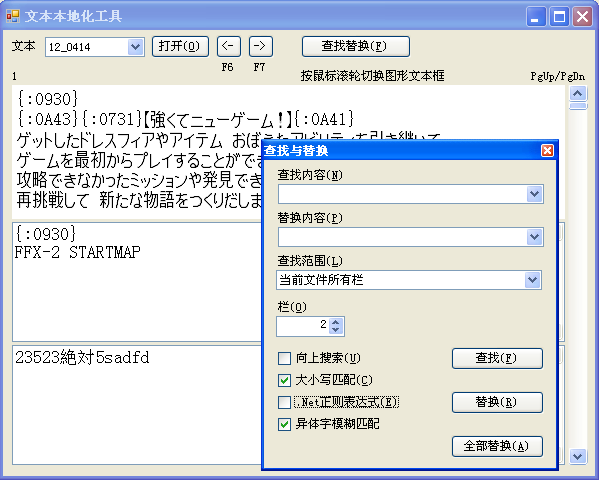Click the 全部替换(A) button
599x480 pixels.
497,446
